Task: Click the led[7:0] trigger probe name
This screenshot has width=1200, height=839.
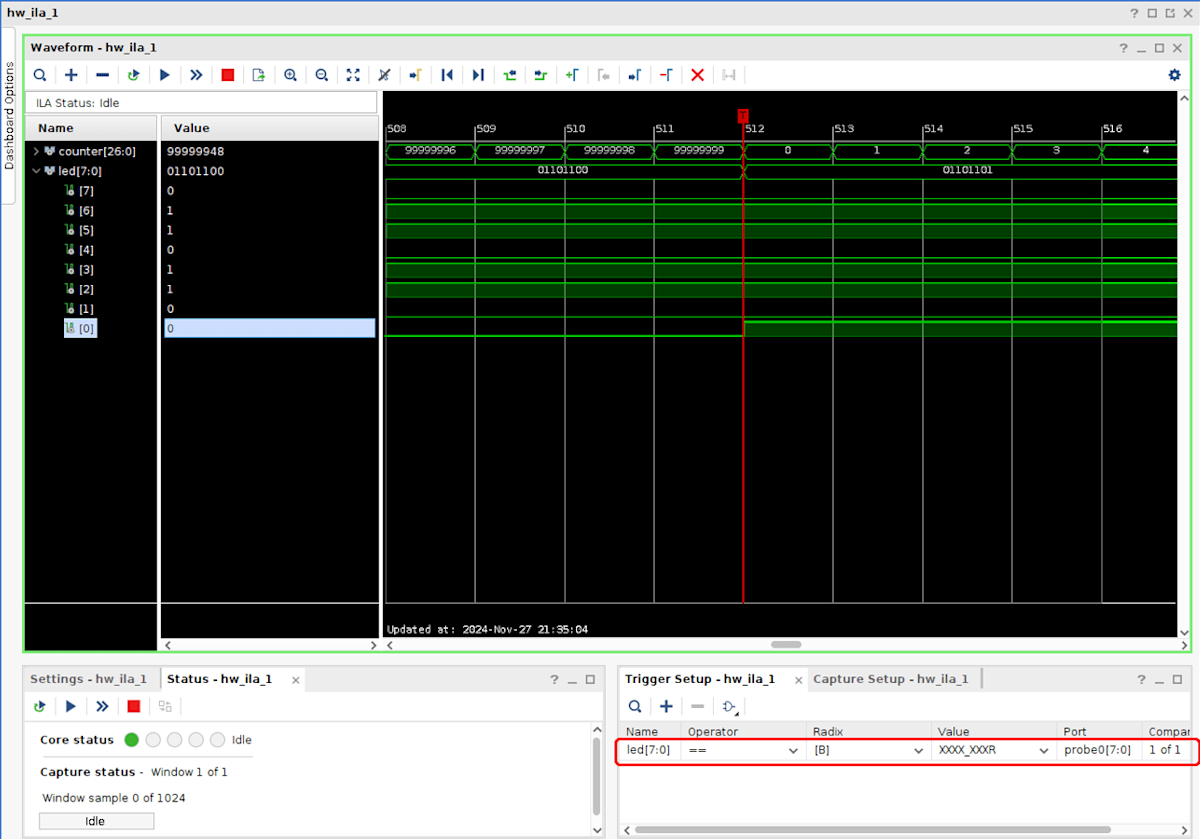Action: pos(648,750)
